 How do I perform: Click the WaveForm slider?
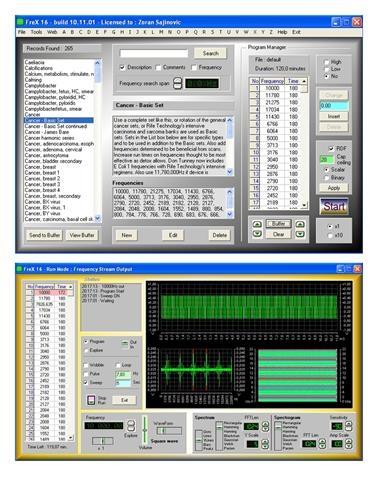(169, 431)
